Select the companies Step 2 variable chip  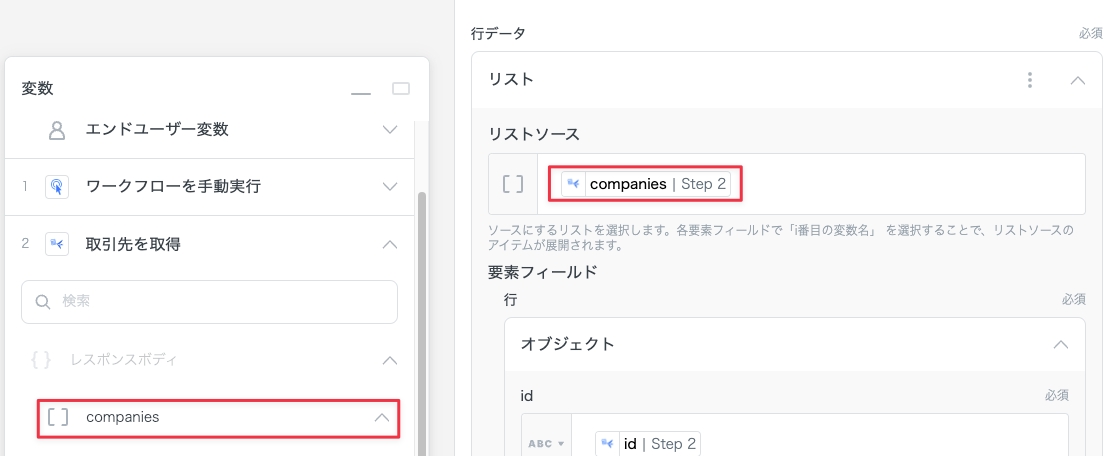645,184
